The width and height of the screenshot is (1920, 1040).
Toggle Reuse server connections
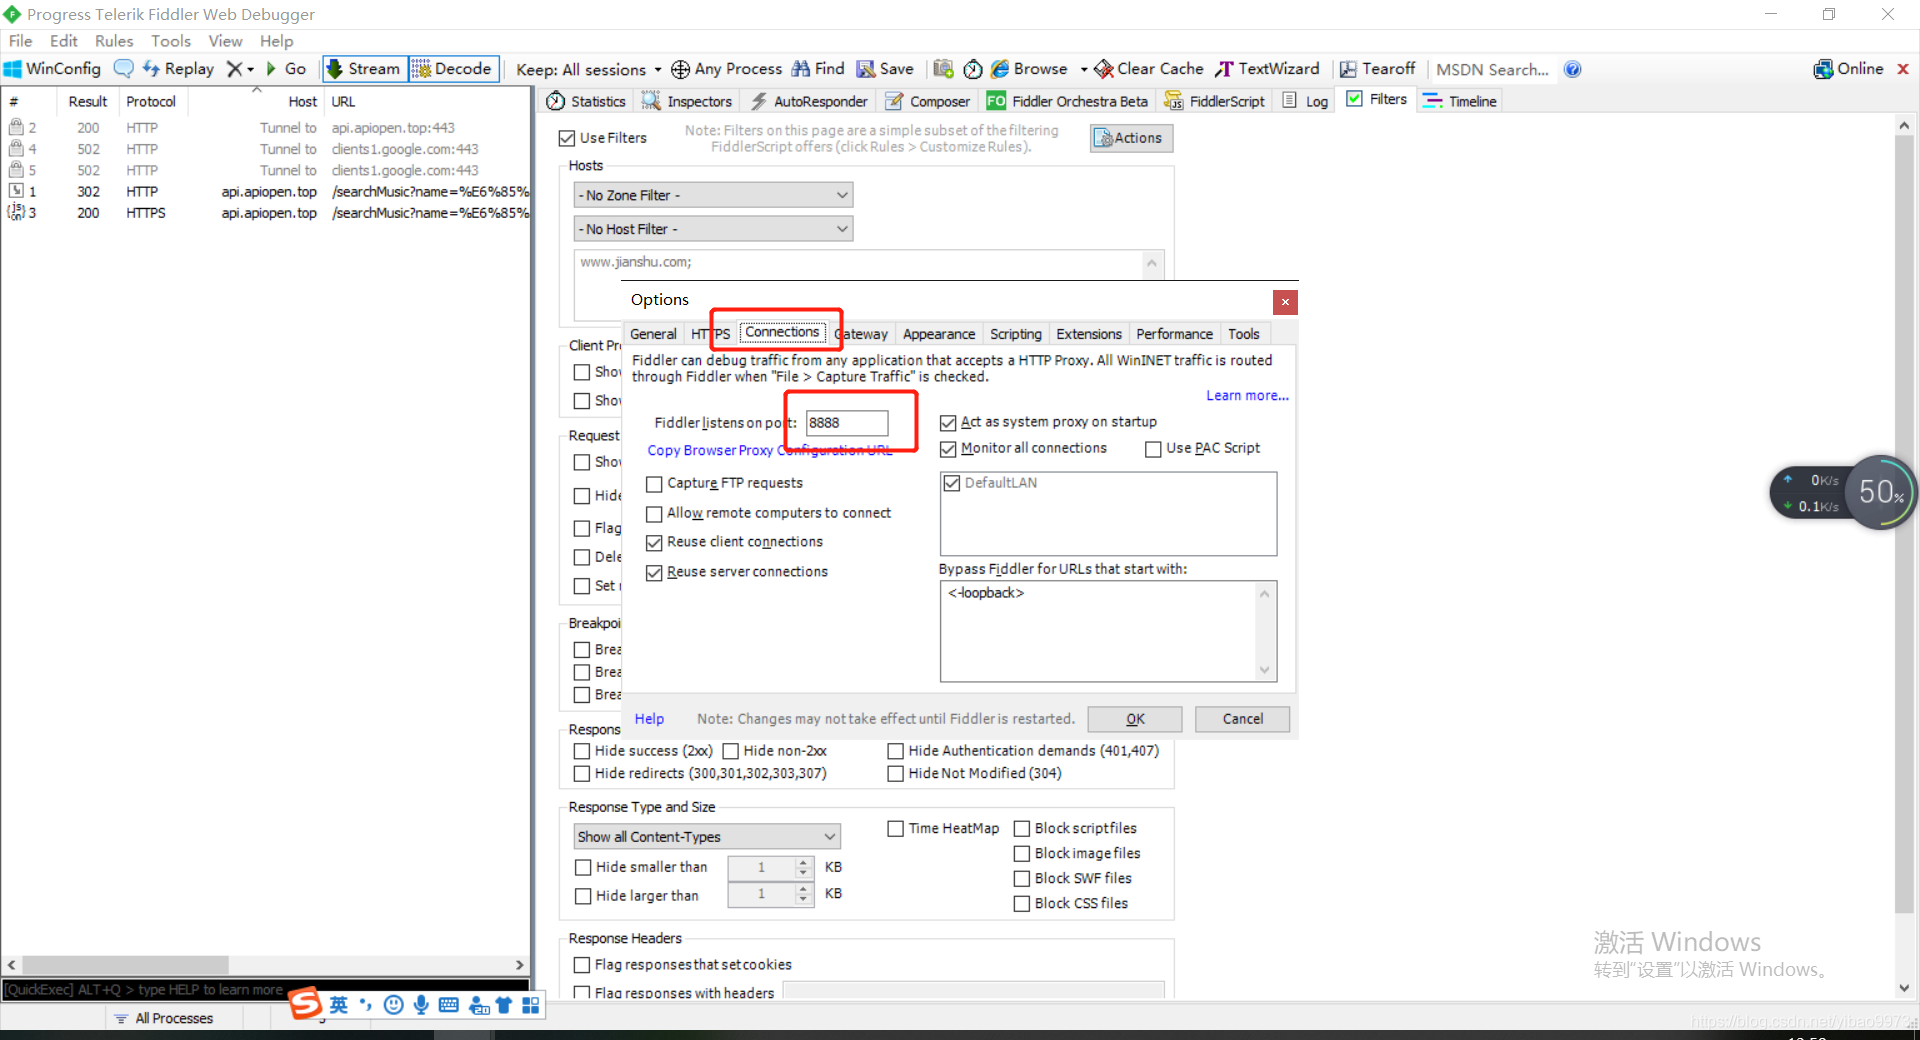[654, 573]
